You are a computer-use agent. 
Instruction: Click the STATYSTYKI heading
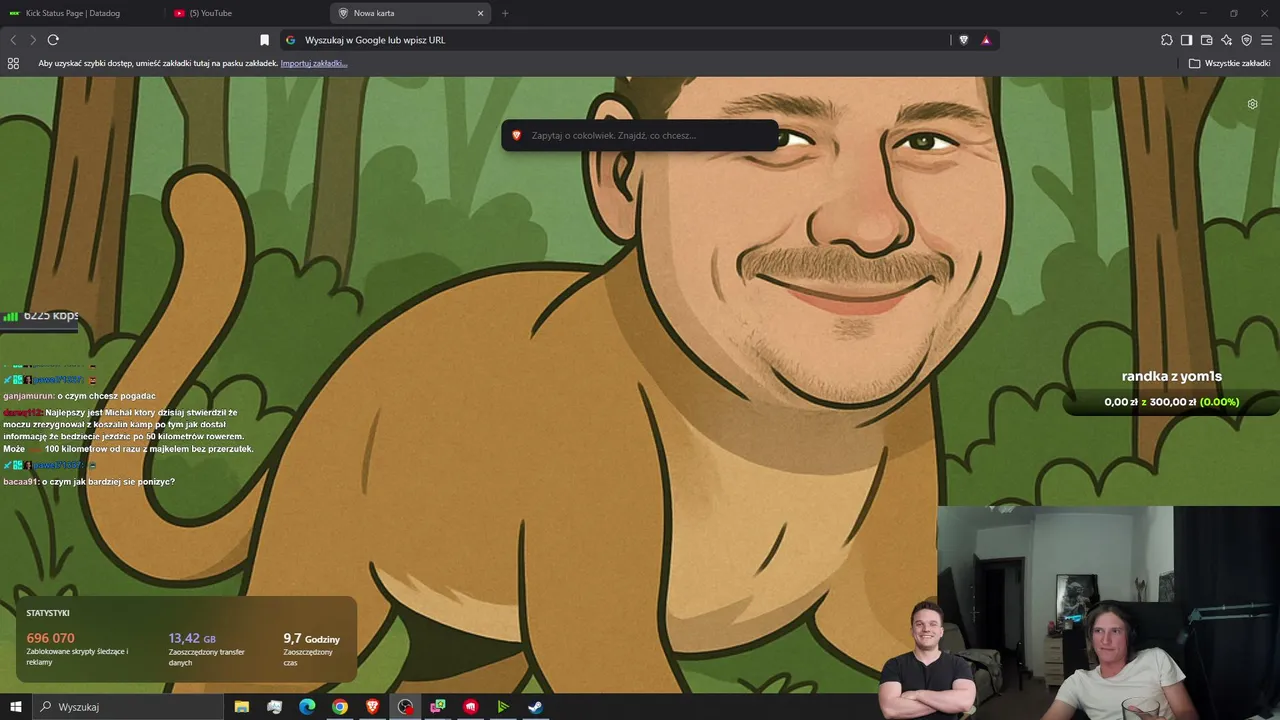[x=48, y=613]
